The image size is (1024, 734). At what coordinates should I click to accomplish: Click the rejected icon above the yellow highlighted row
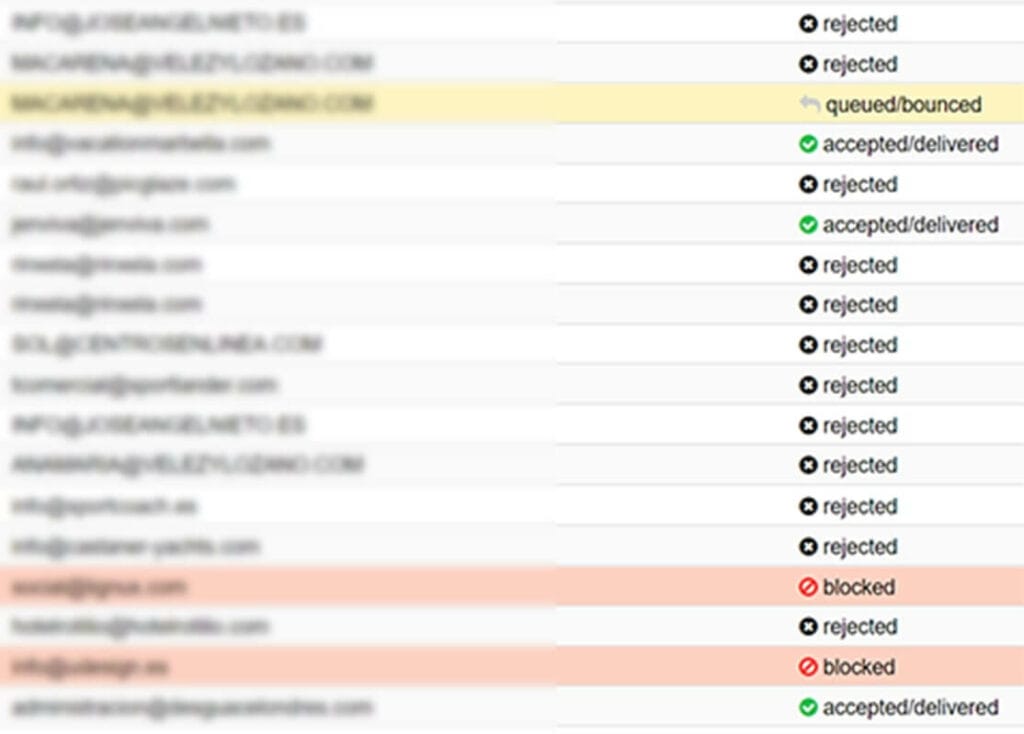tap(810, 64)
